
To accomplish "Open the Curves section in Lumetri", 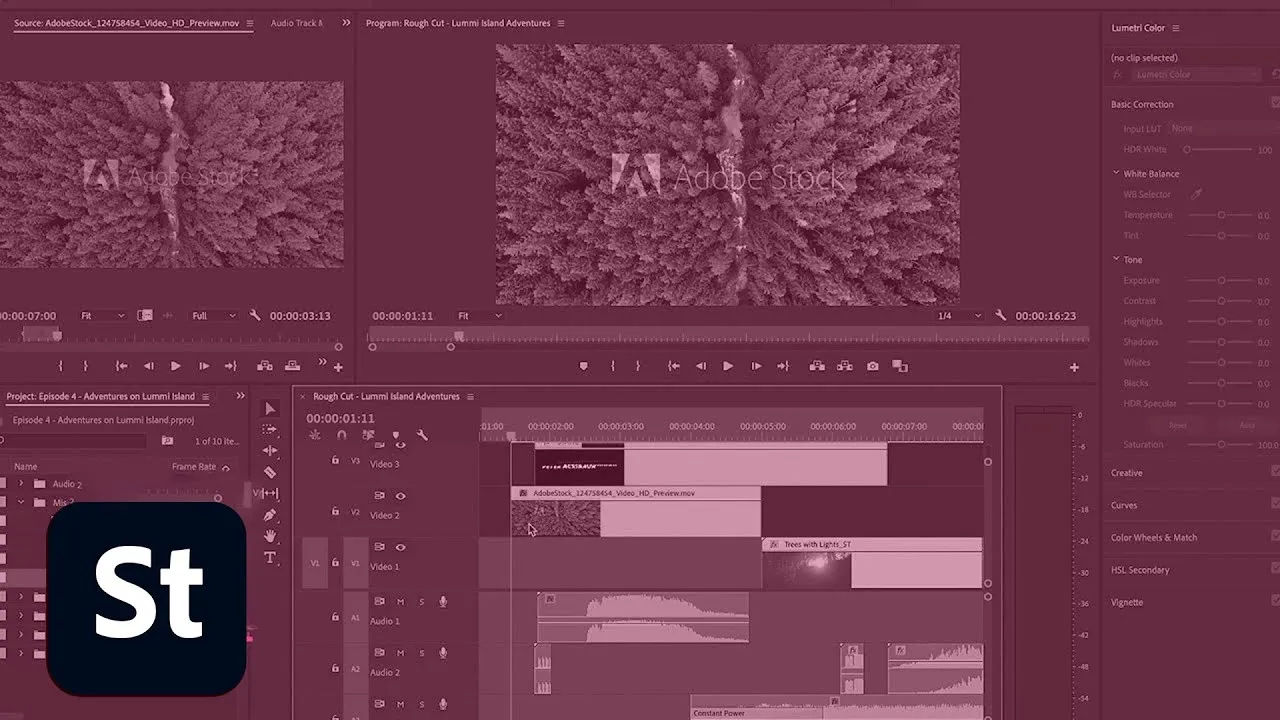I will (1124, 505).
